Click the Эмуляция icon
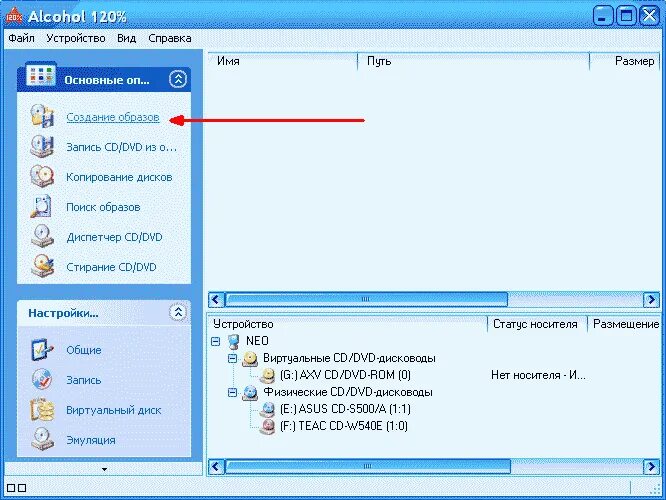 coord(42,440)
